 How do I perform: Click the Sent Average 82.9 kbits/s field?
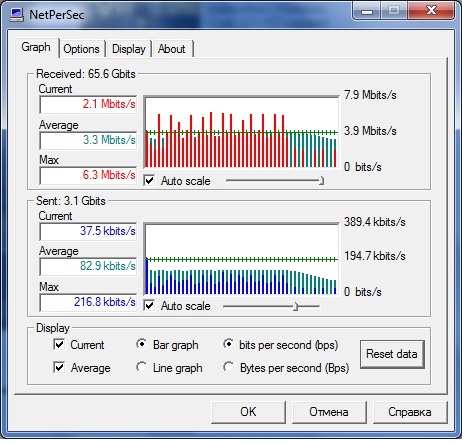point(88,266)
